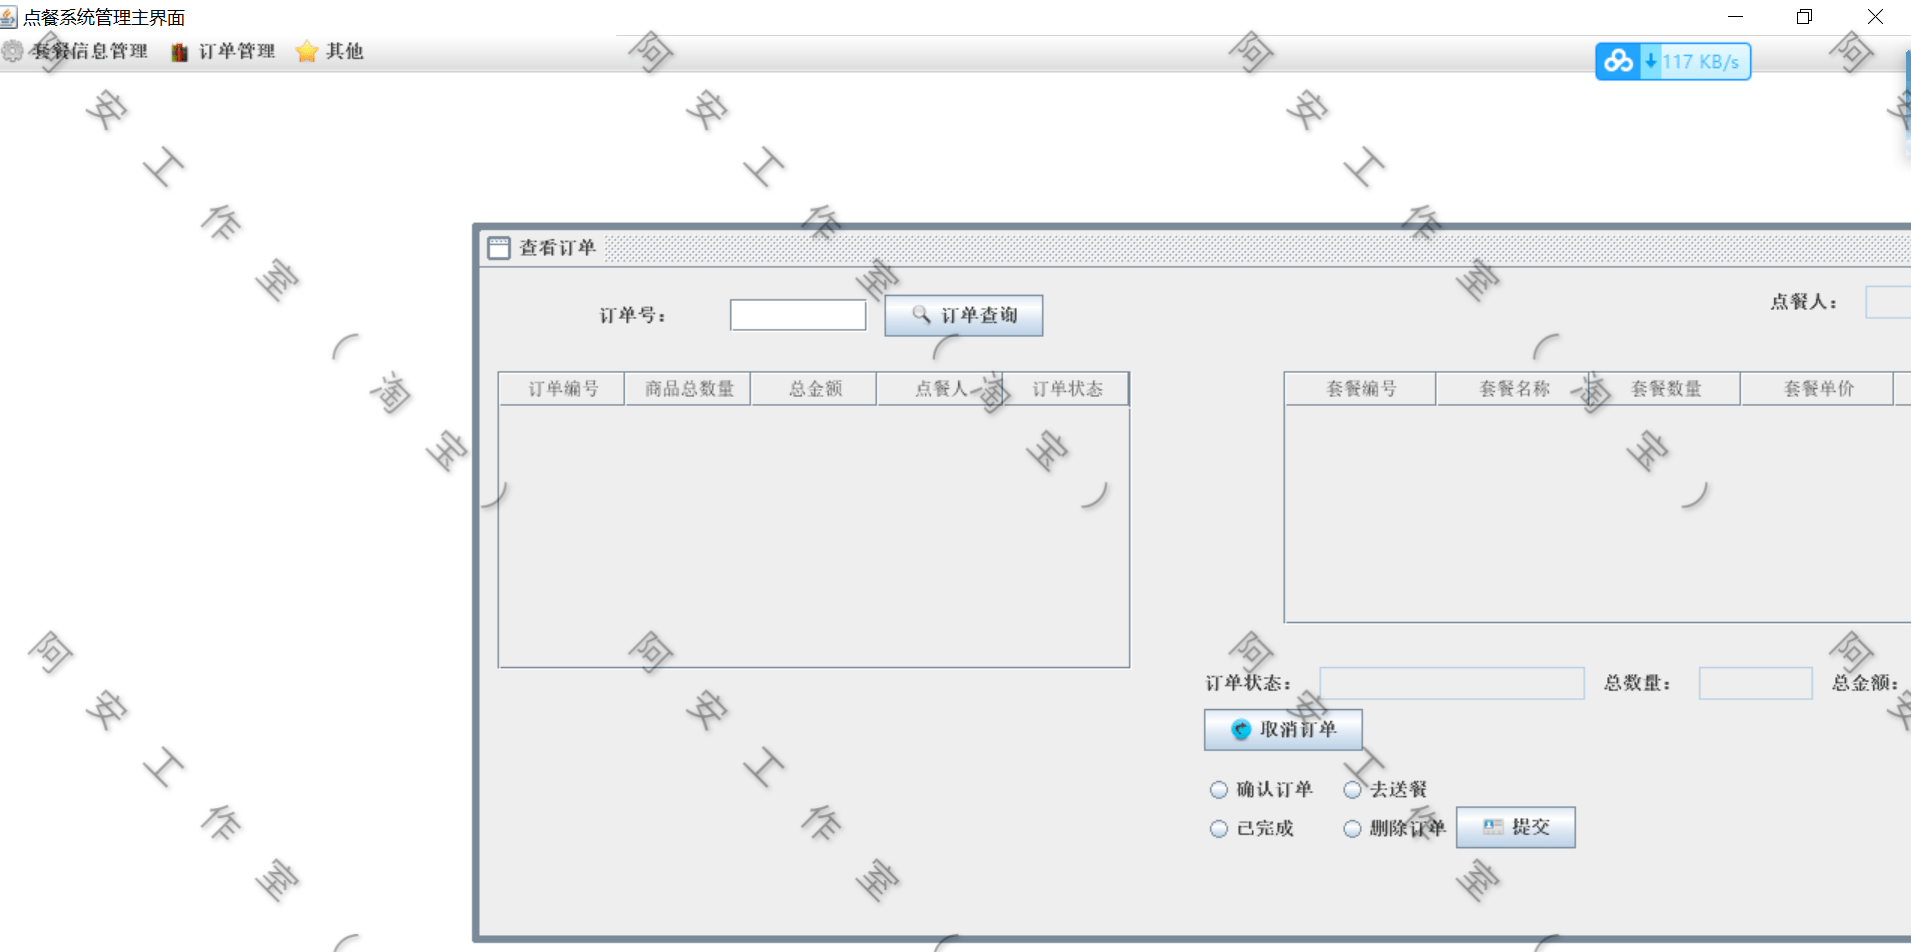Click the 订单状态 text field
The height and width of the screenshot is (952, 1911).
click(x=1452, y=683)
